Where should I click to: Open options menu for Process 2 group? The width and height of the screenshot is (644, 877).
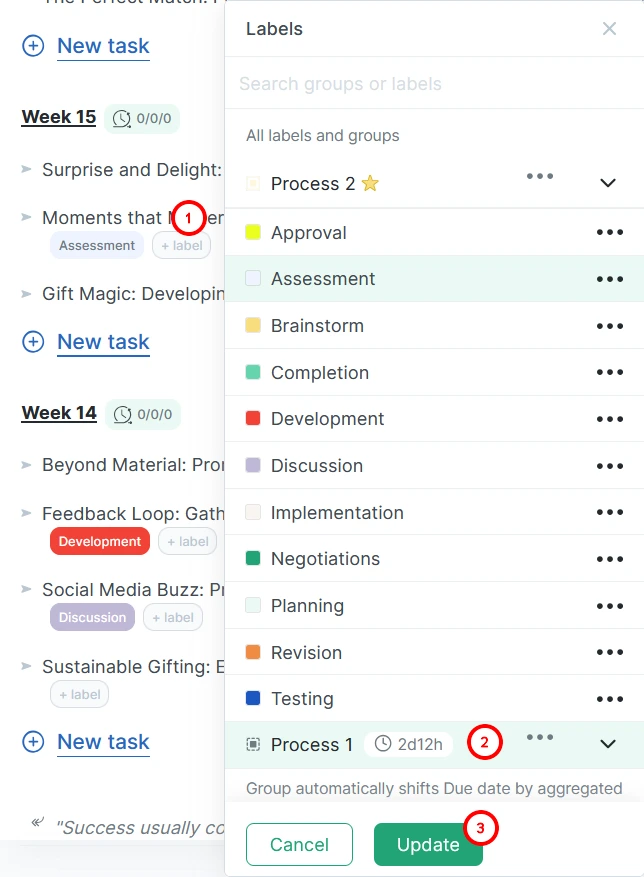tap(540, 176)
